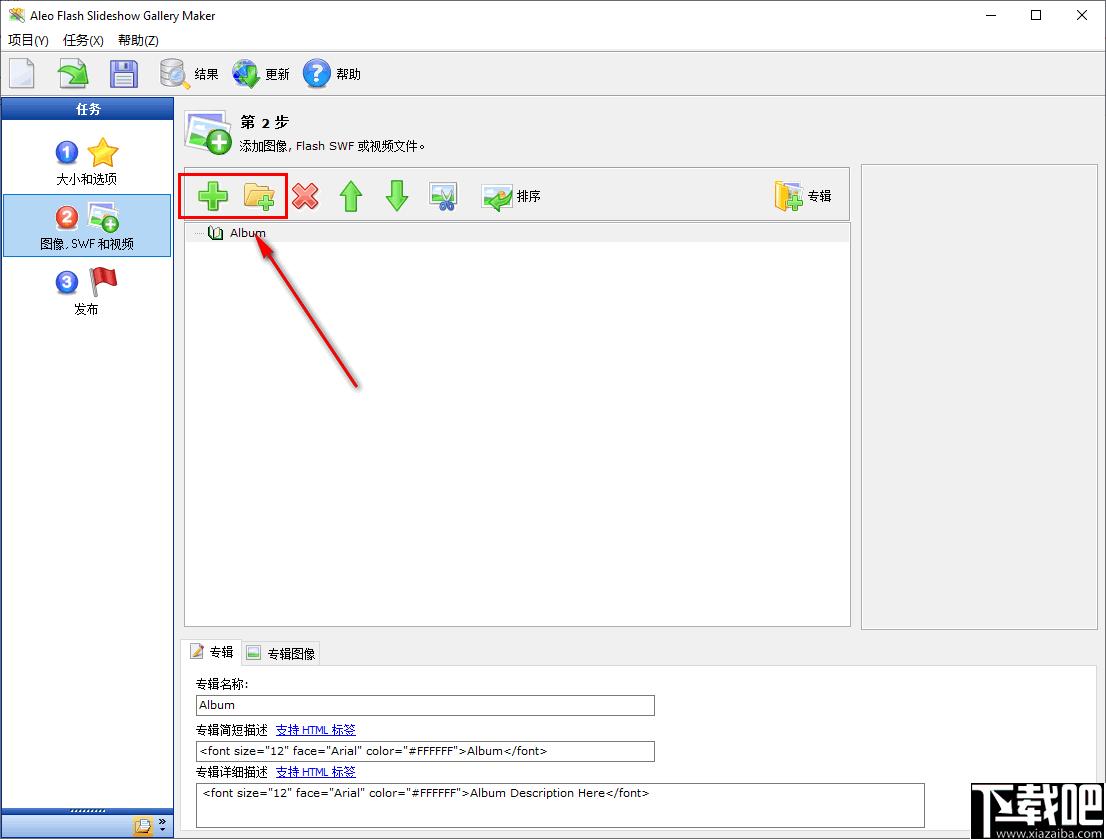Click the 专辑名称 input field
Viewport: 1106px width, 839px height.
pyautogui.click(x=425, y=705)
